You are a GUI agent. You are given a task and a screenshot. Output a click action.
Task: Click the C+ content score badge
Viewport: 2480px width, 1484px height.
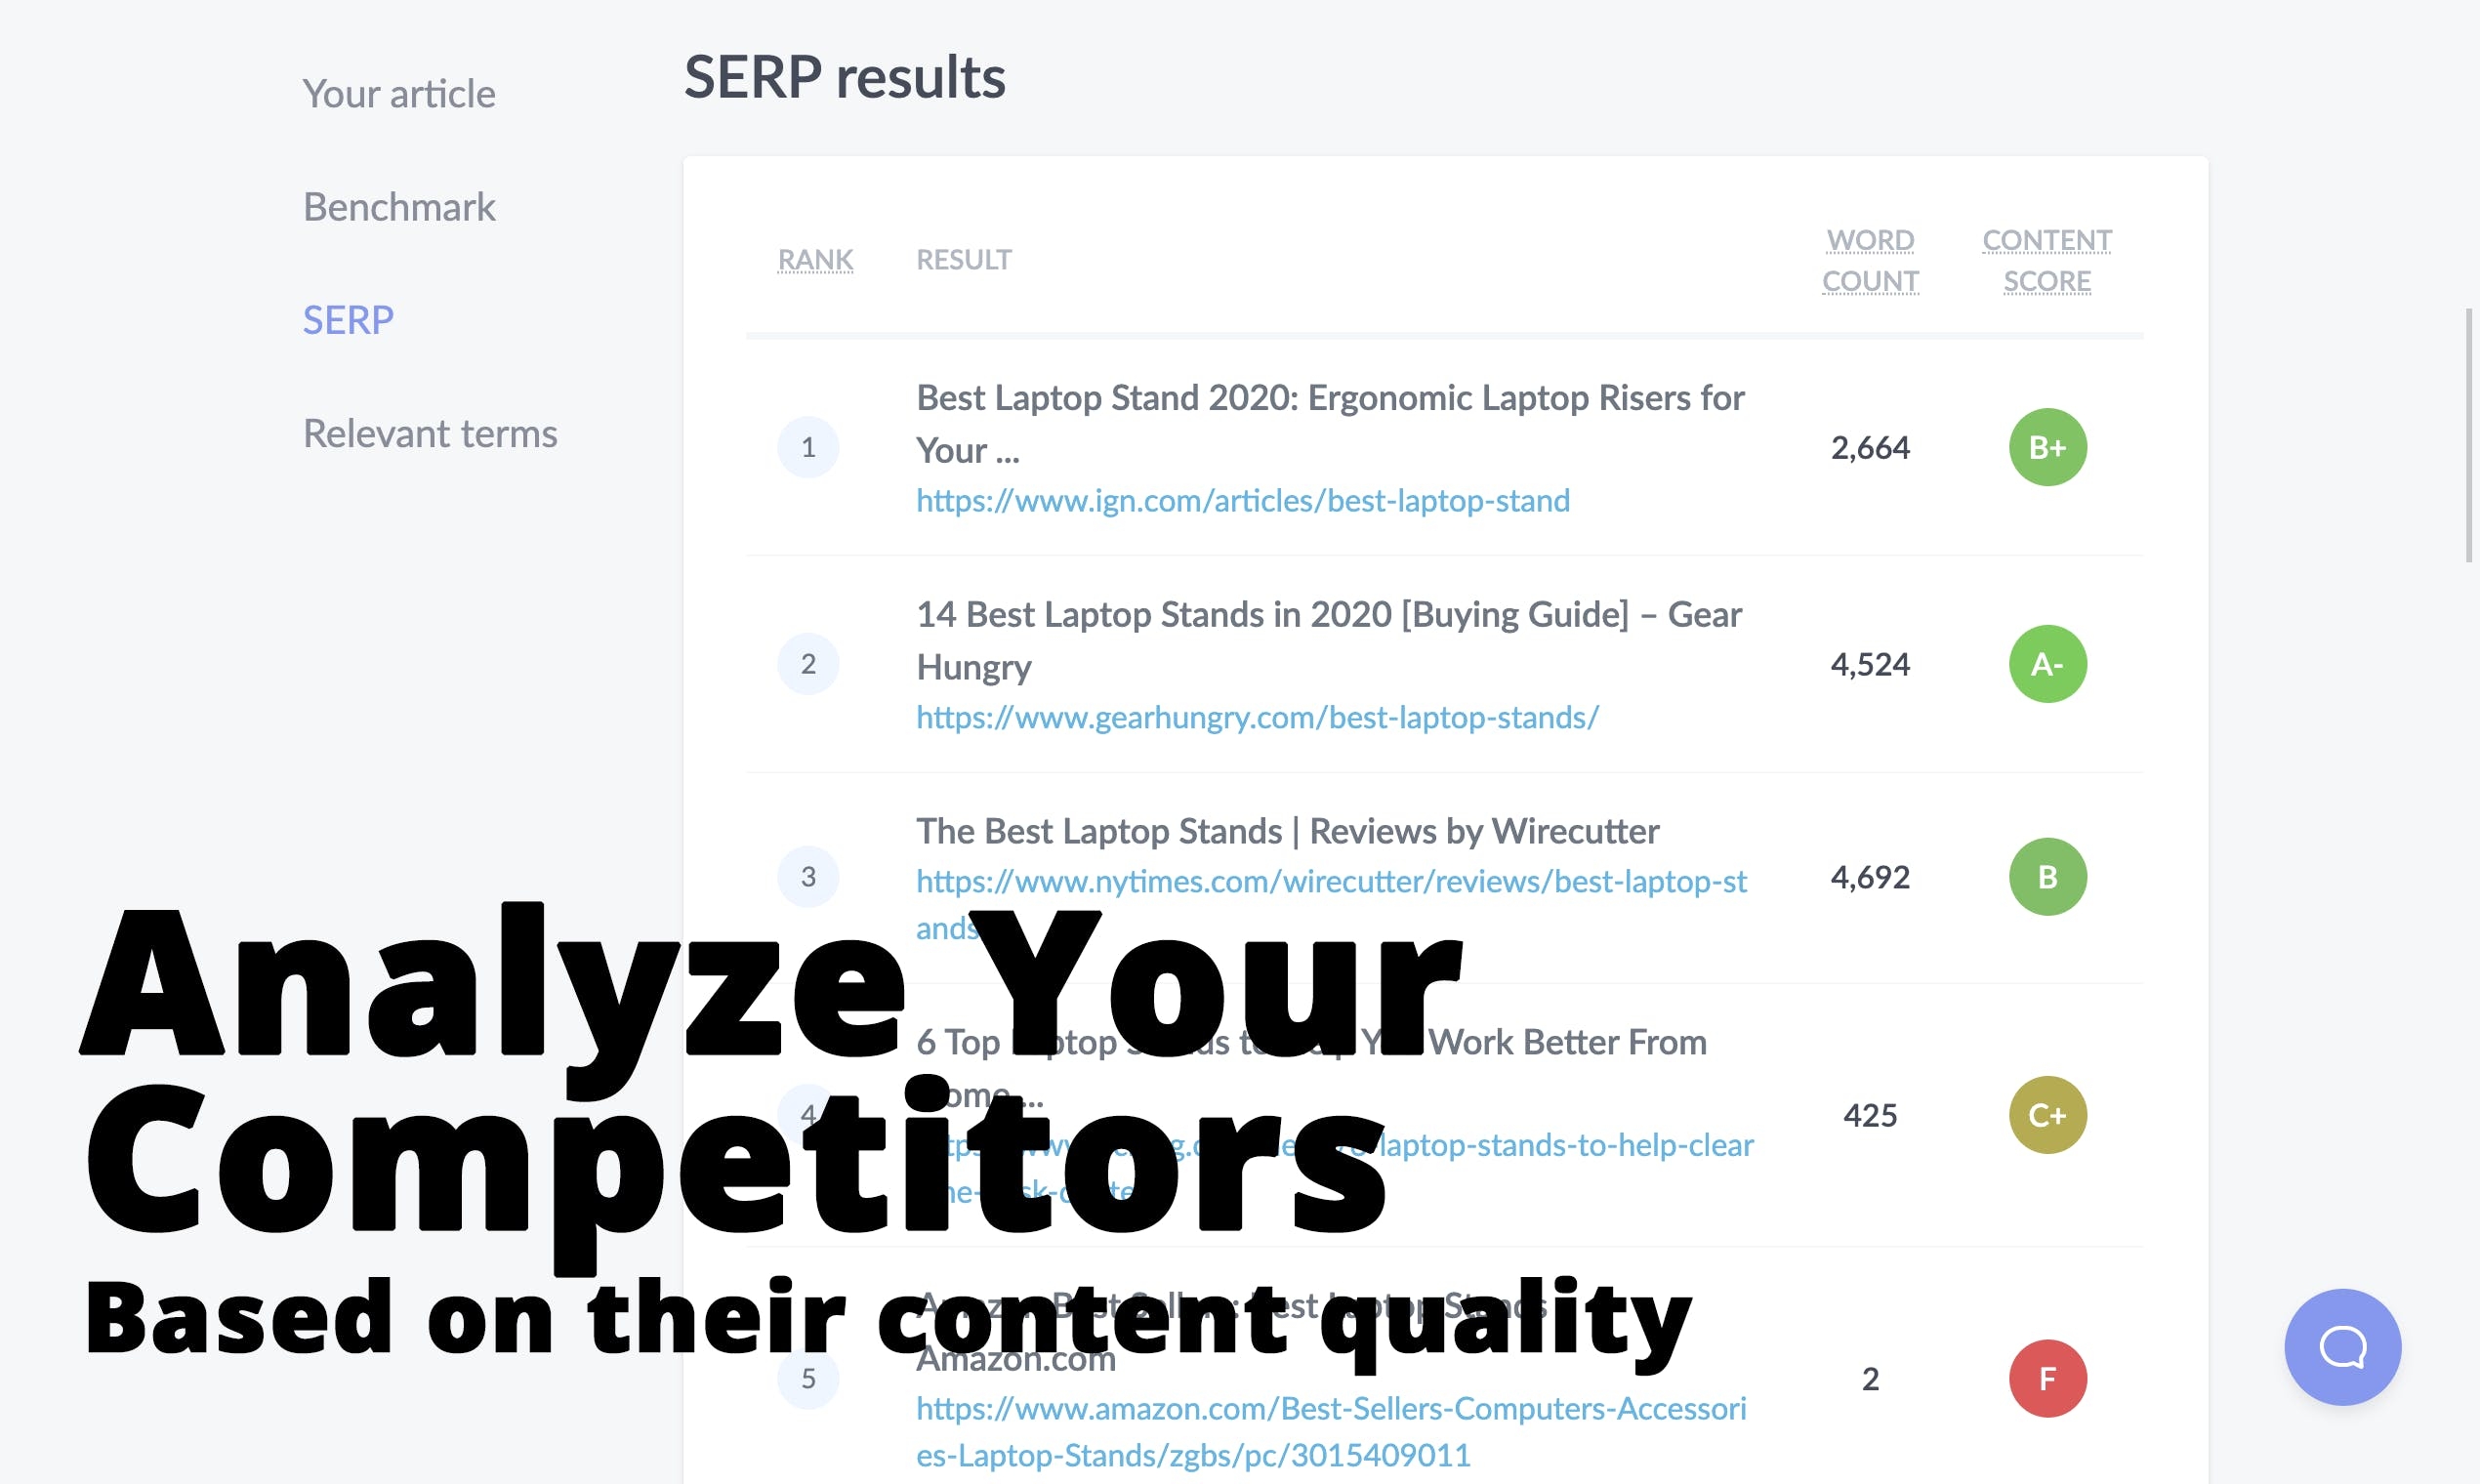pos(2047,1115)
